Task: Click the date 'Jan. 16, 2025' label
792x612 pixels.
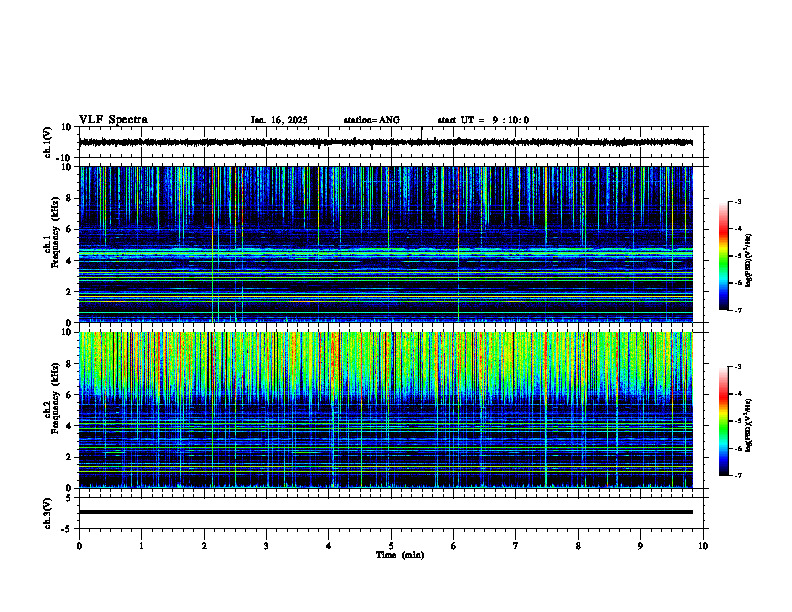Action: tap(279, 120)
